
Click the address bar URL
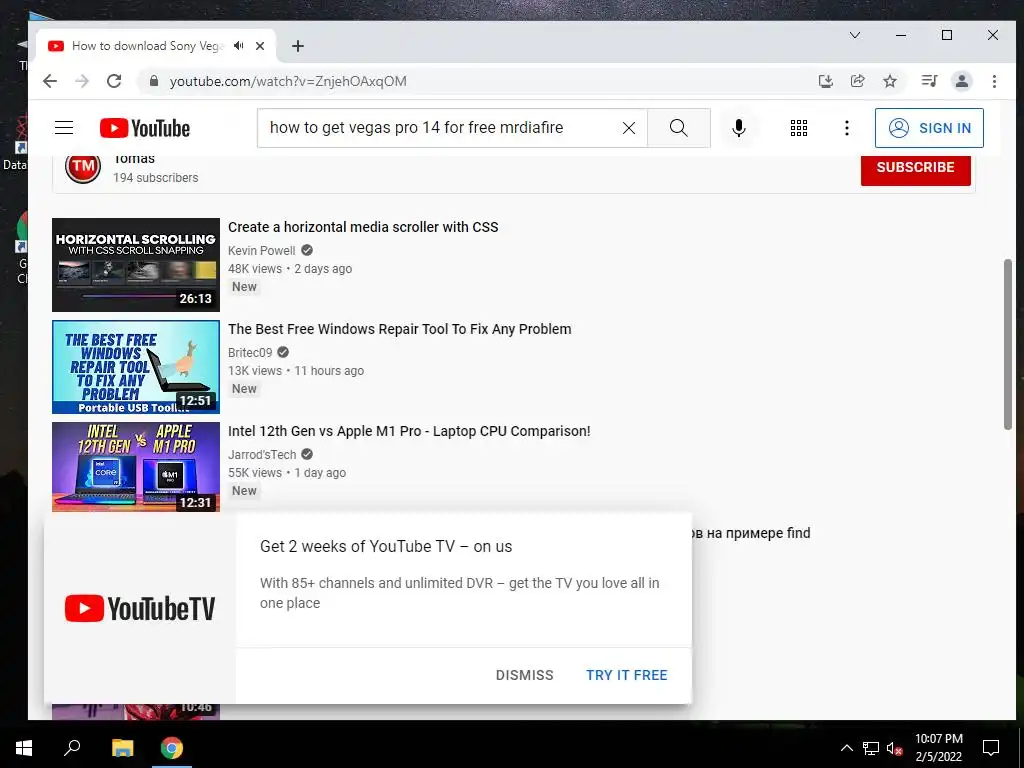point(288,81)
